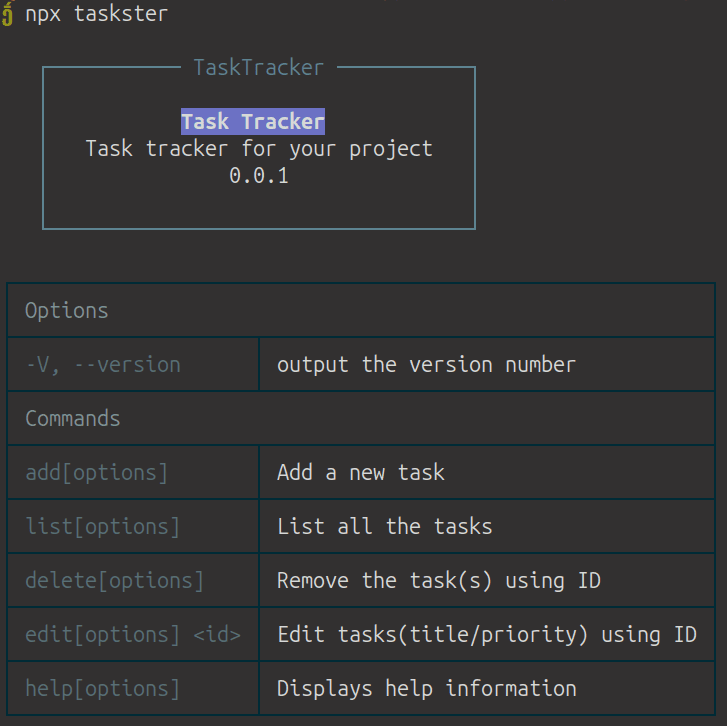
Task: Select the "-V, --version" option cell
Action: [103, 365]
